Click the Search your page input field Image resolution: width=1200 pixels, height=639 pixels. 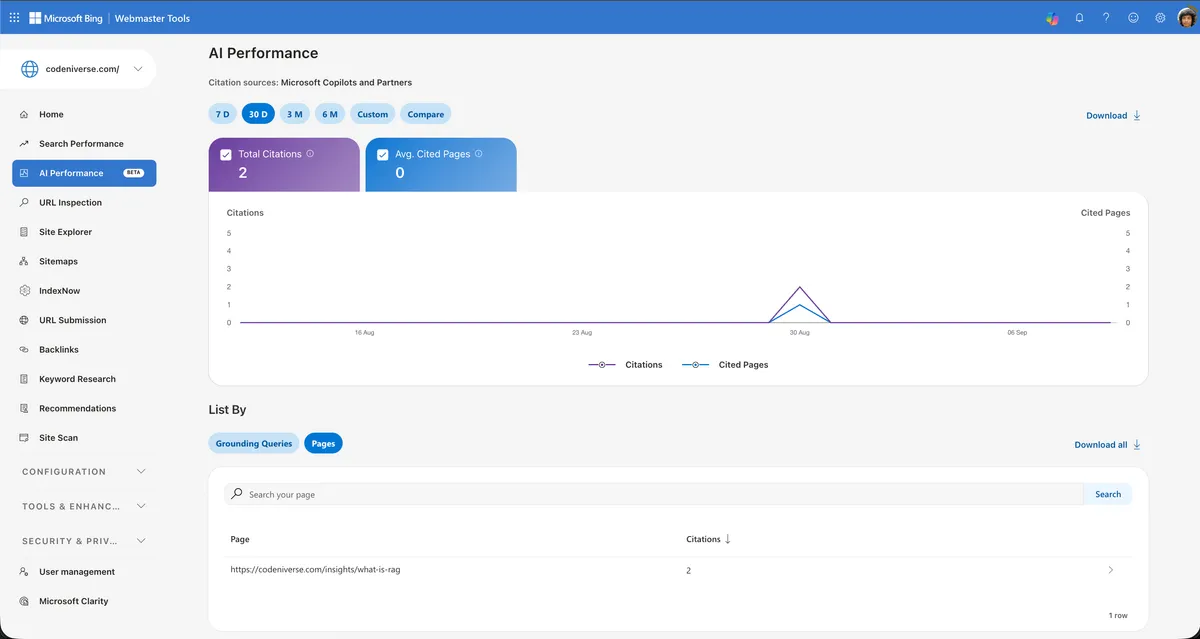pos(655,494)
